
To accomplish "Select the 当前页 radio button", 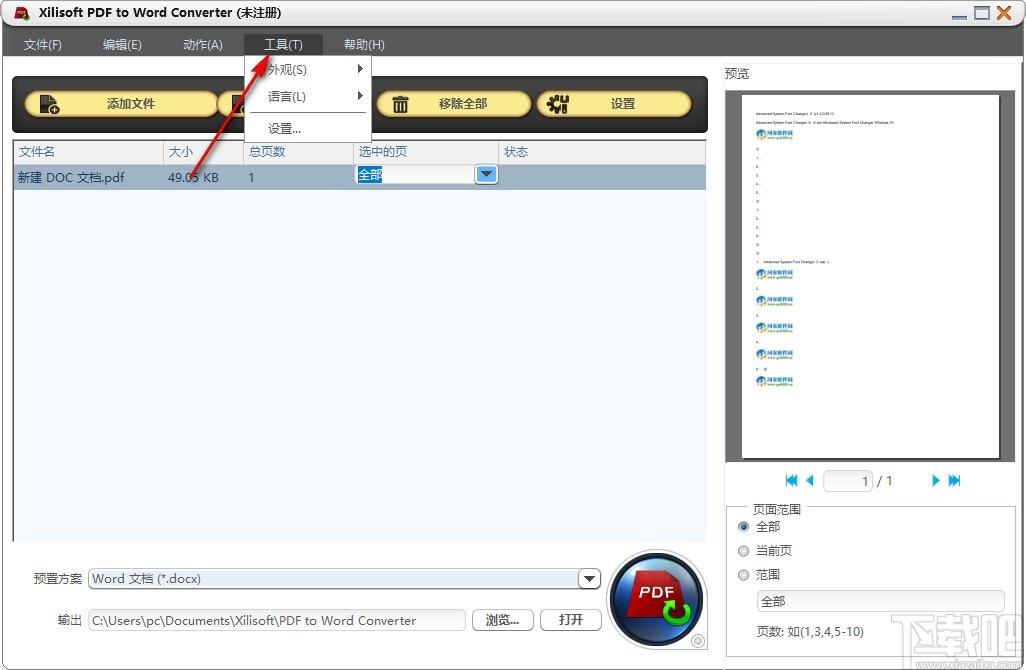I will 743,551.
